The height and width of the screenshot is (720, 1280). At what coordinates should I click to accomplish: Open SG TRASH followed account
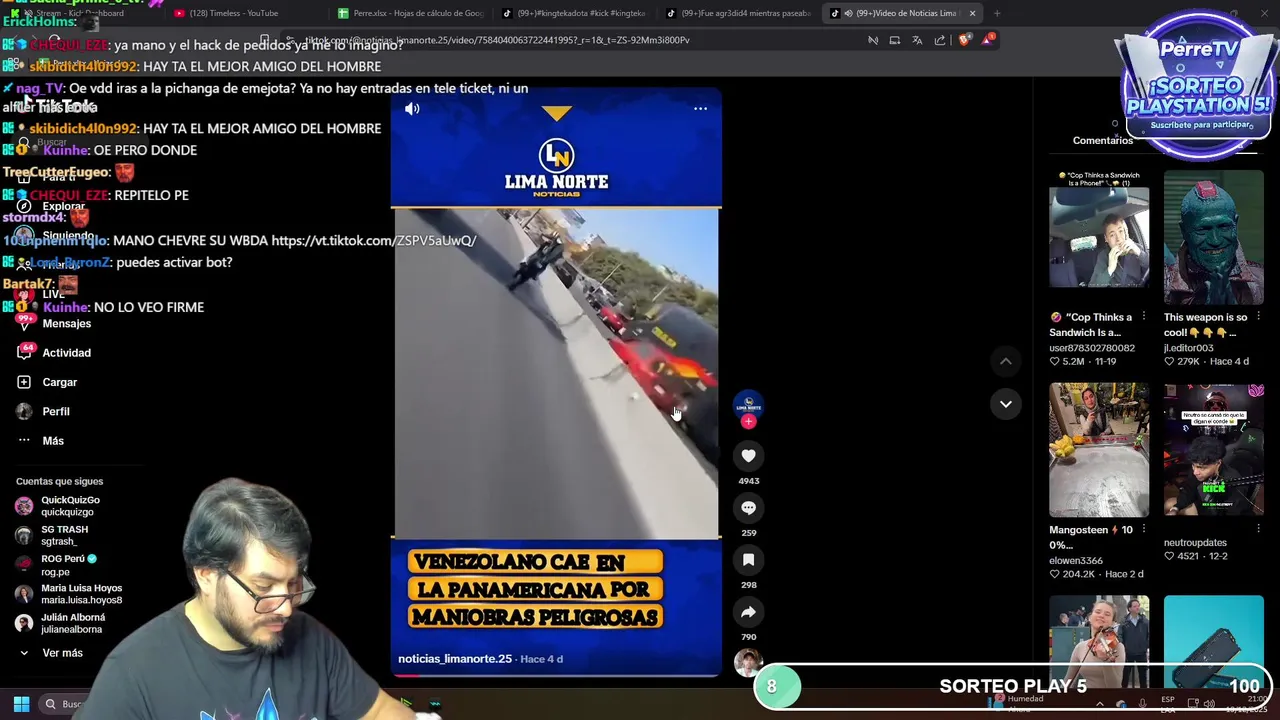click(x=64, y=535)
